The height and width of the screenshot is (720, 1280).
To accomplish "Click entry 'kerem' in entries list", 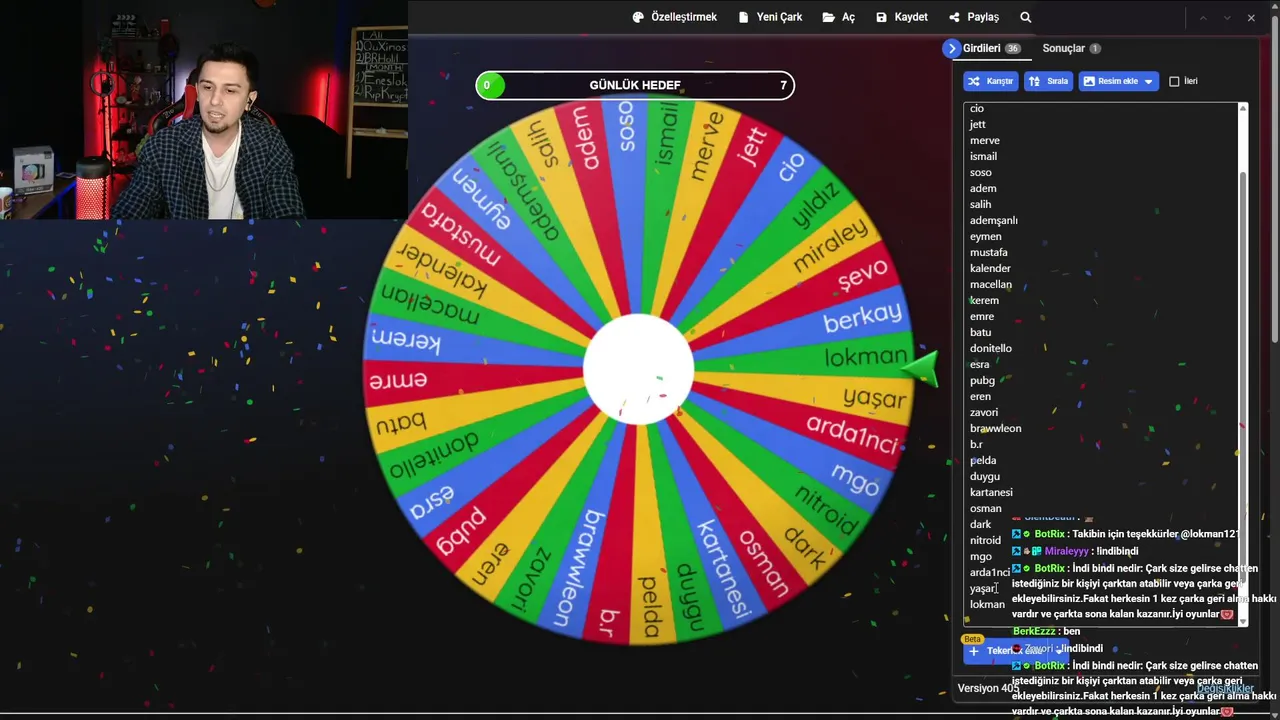I will click(984, 300).
